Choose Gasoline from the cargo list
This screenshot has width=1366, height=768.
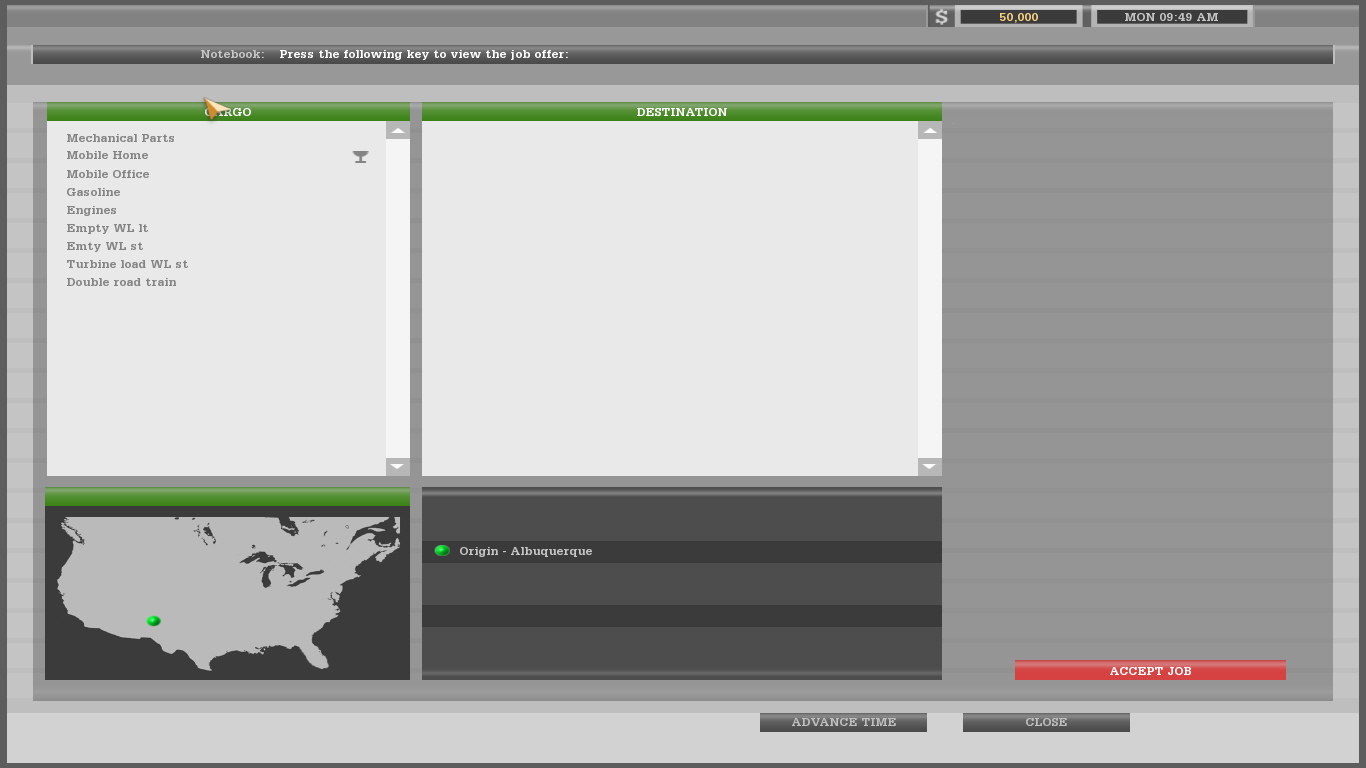93,192
